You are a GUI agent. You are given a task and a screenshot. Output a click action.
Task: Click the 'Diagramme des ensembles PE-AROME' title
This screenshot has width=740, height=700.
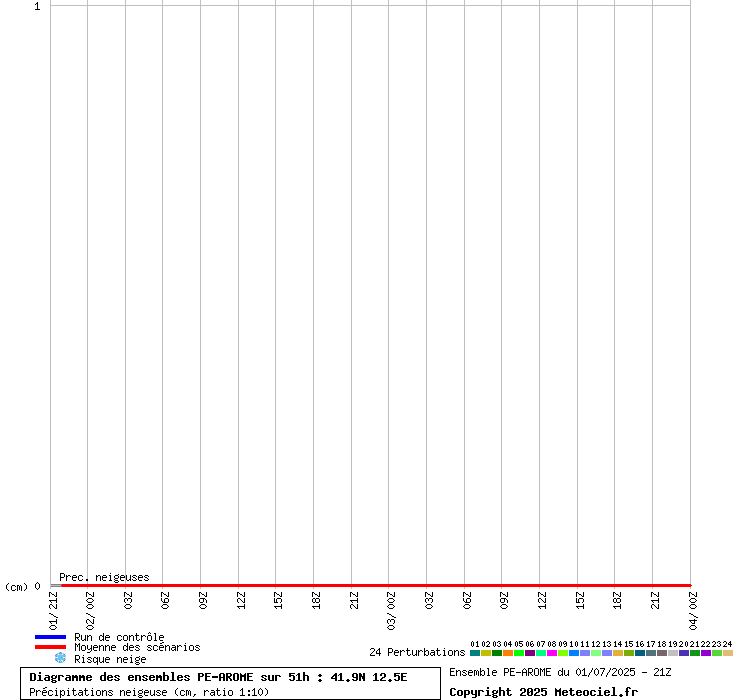(x=141, y=677)
